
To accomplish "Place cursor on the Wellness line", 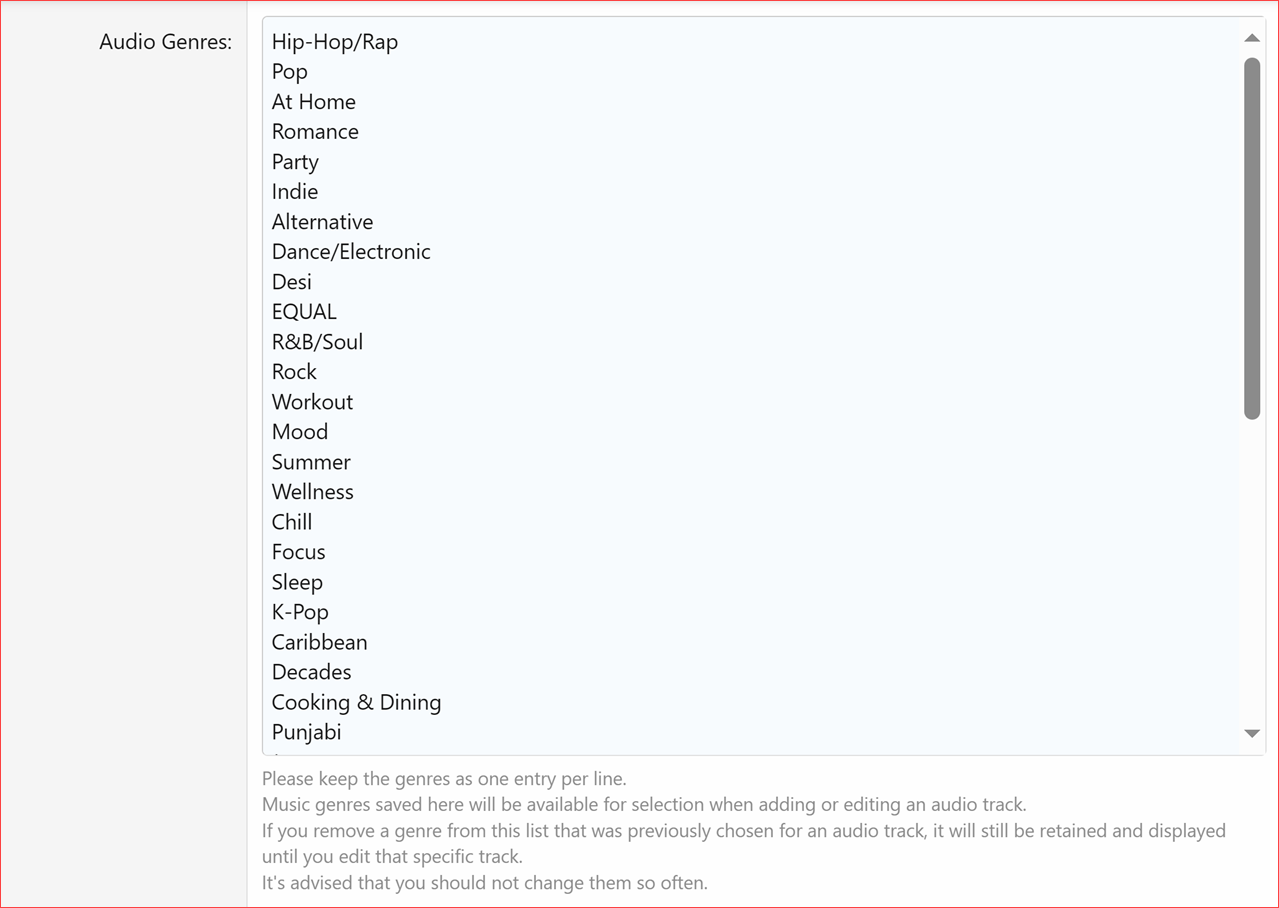I will [312, 491].
